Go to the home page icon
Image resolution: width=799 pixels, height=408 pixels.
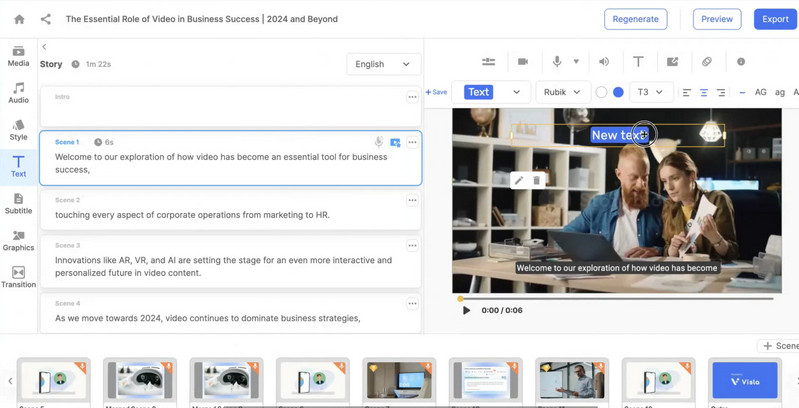click(x=19, y=19)
